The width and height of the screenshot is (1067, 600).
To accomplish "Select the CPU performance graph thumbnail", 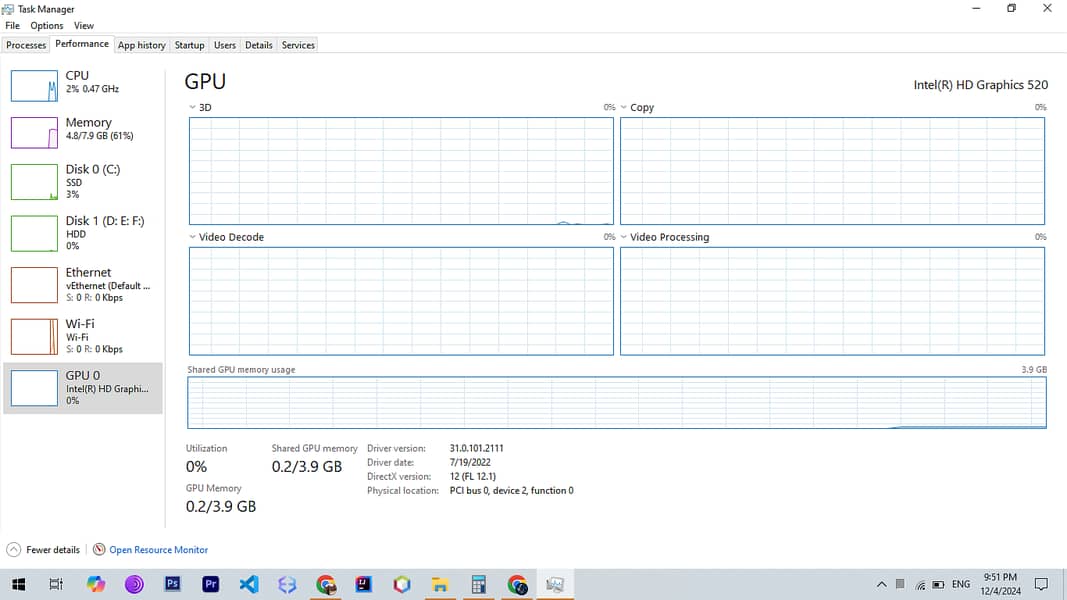I will coord(34,86).
